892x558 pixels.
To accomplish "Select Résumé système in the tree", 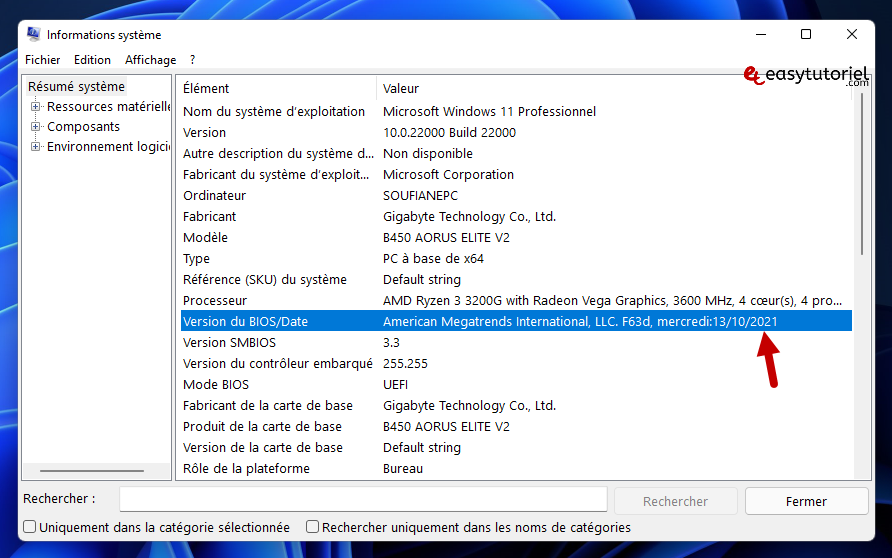I will point(76,86).
